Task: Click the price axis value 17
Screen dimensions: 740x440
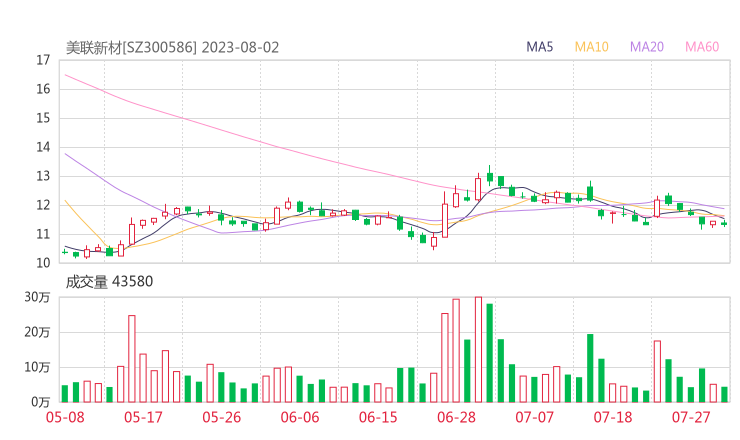Action: coord(43,60)
